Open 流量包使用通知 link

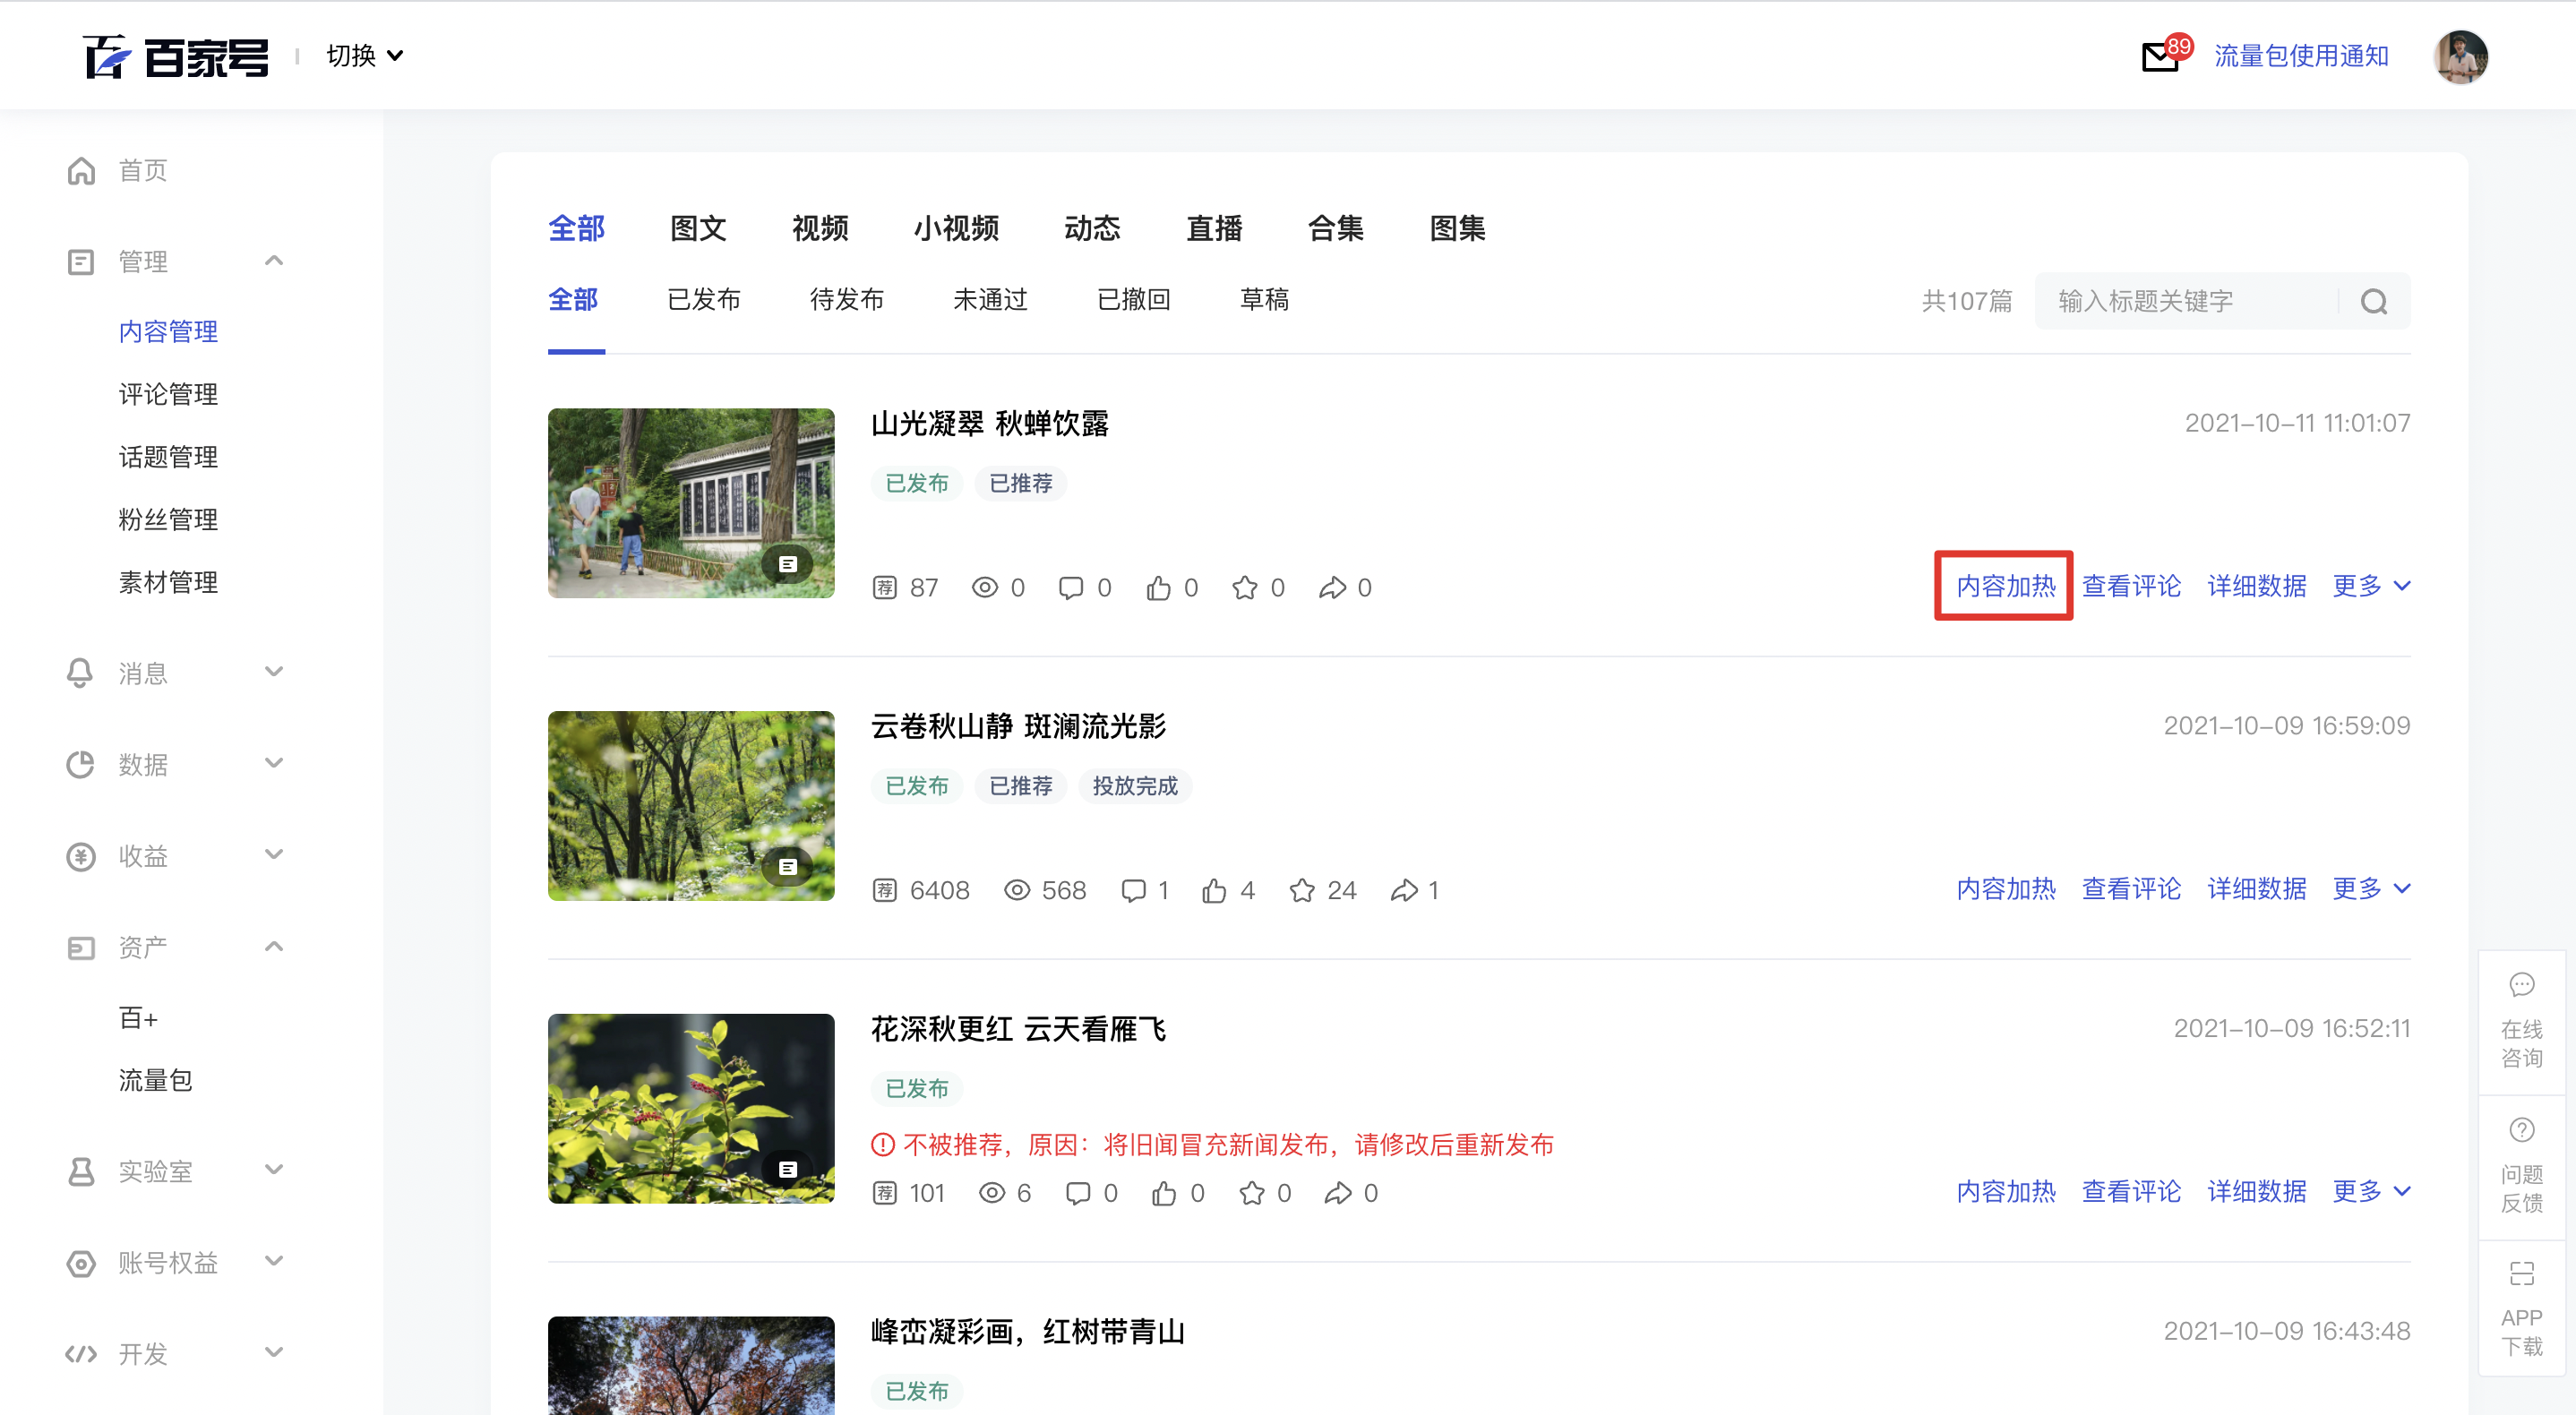(x=2301, y=57)
